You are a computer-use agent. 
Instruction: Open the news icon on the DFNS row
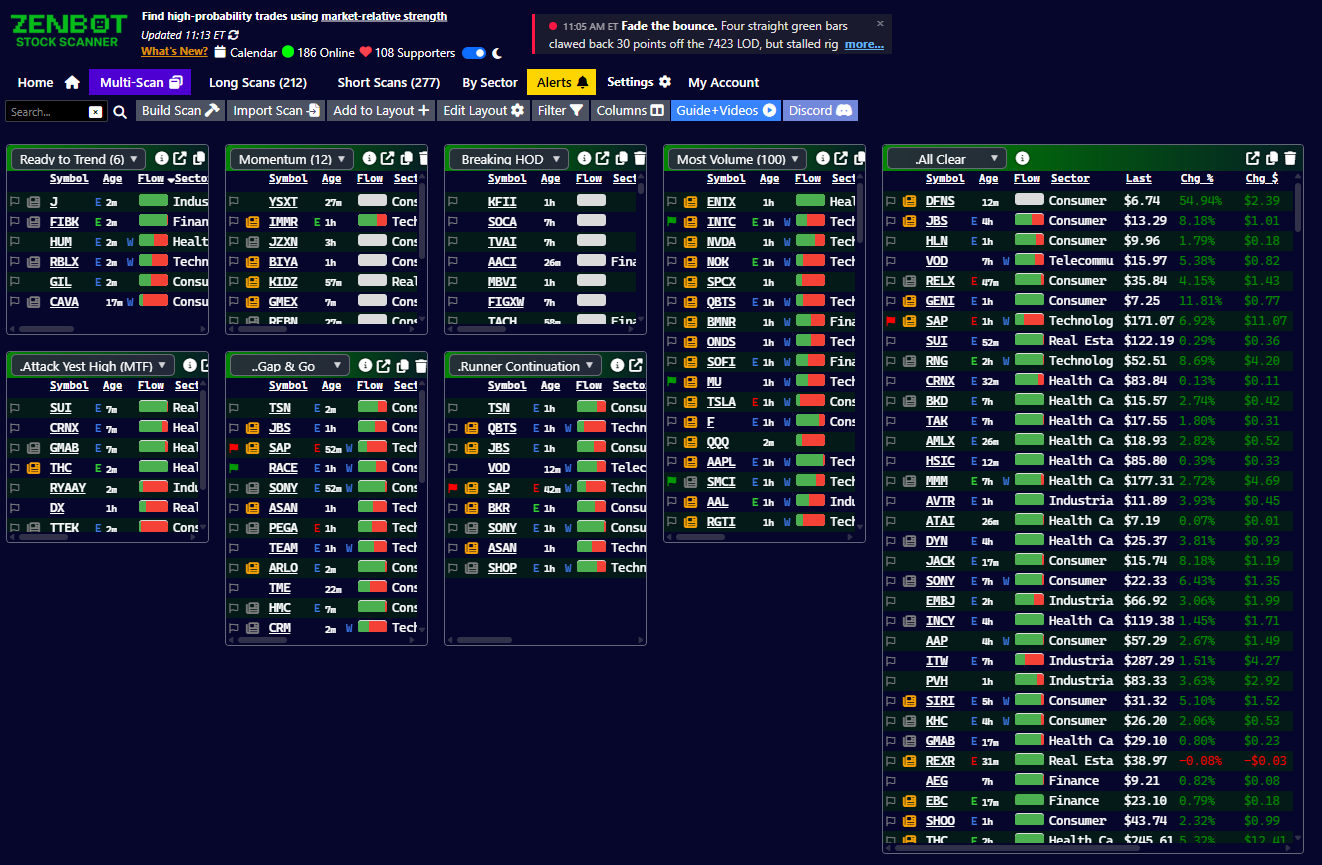coord(910,201)
